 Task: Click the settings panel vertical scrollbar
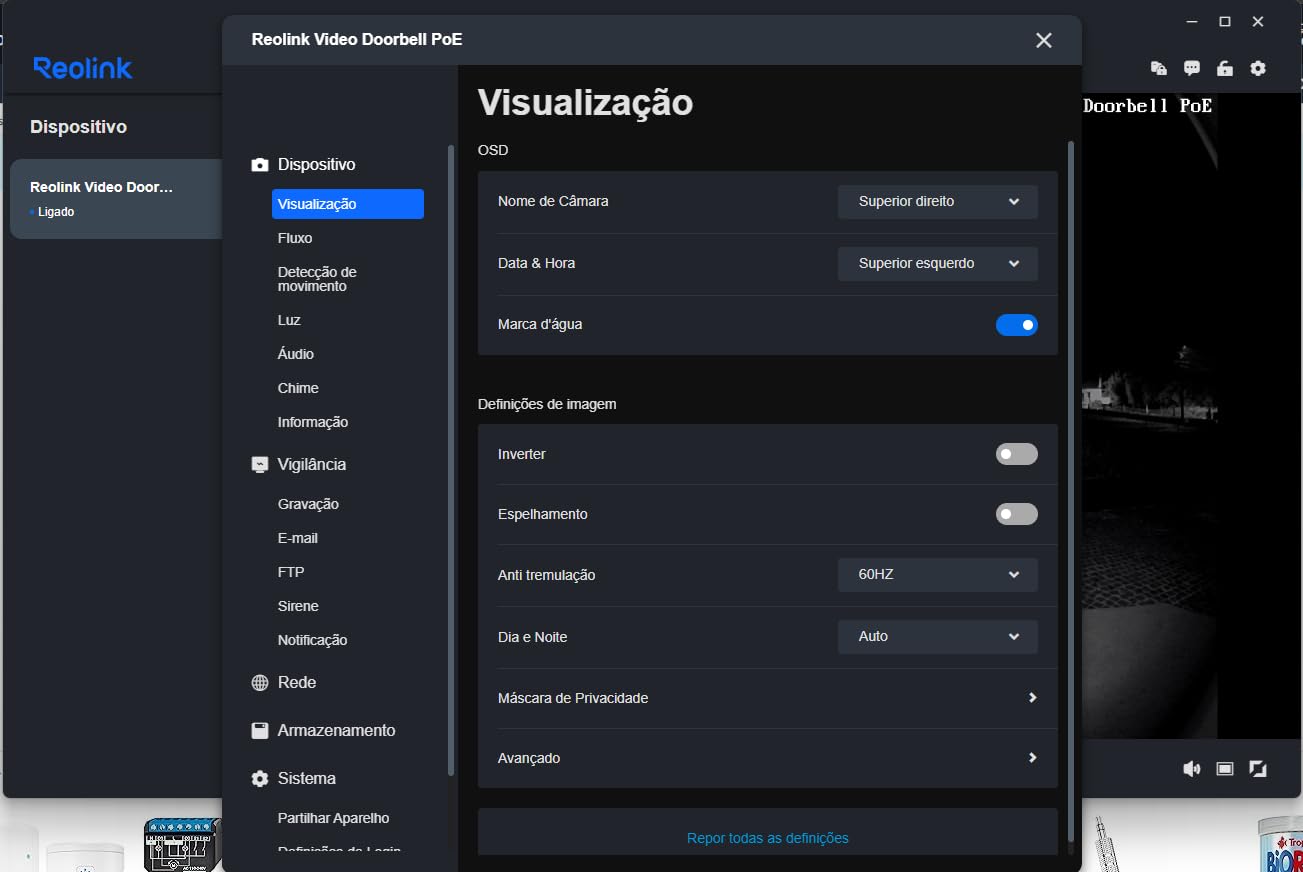(1072, 490)
